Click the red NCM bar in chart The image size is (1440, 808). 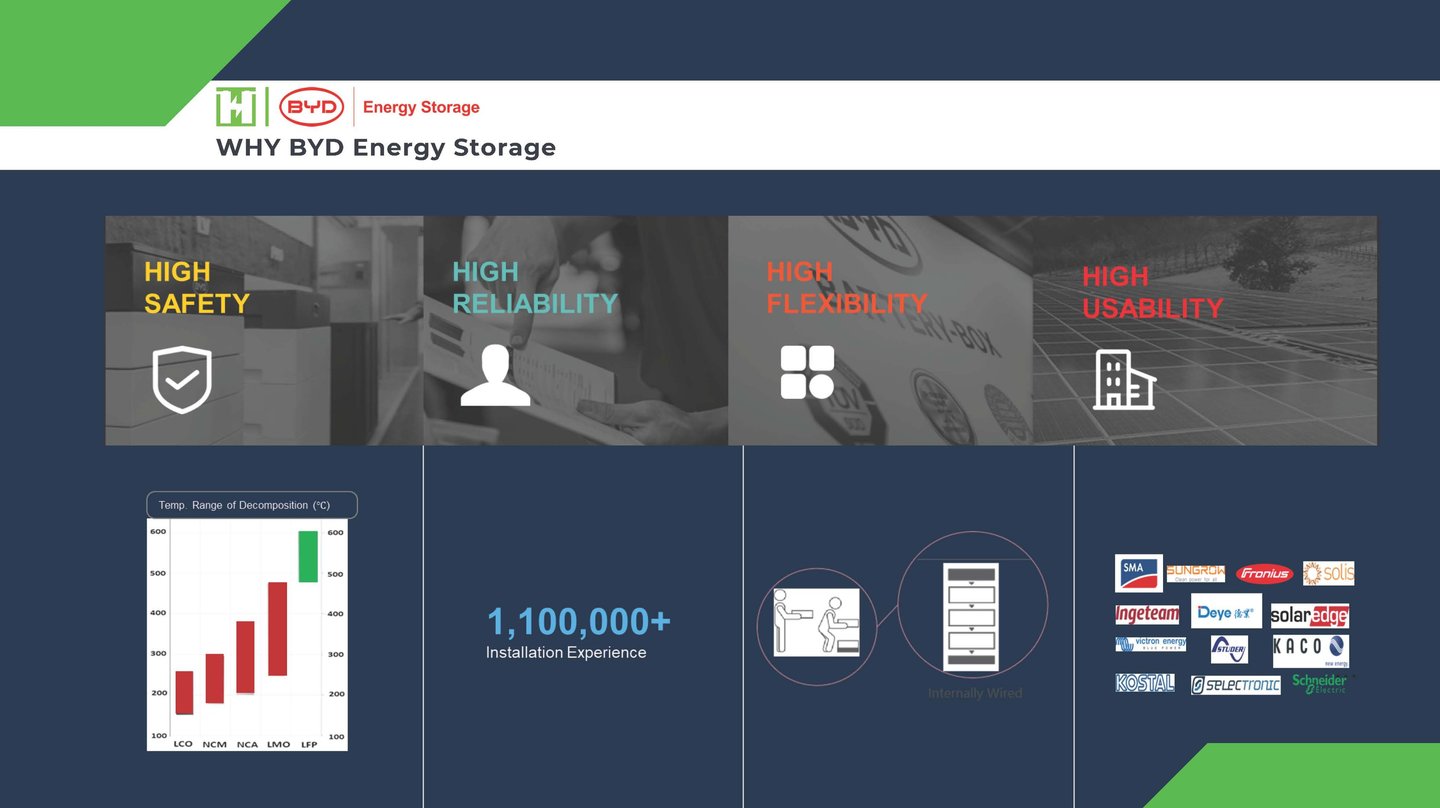(215, 679)
